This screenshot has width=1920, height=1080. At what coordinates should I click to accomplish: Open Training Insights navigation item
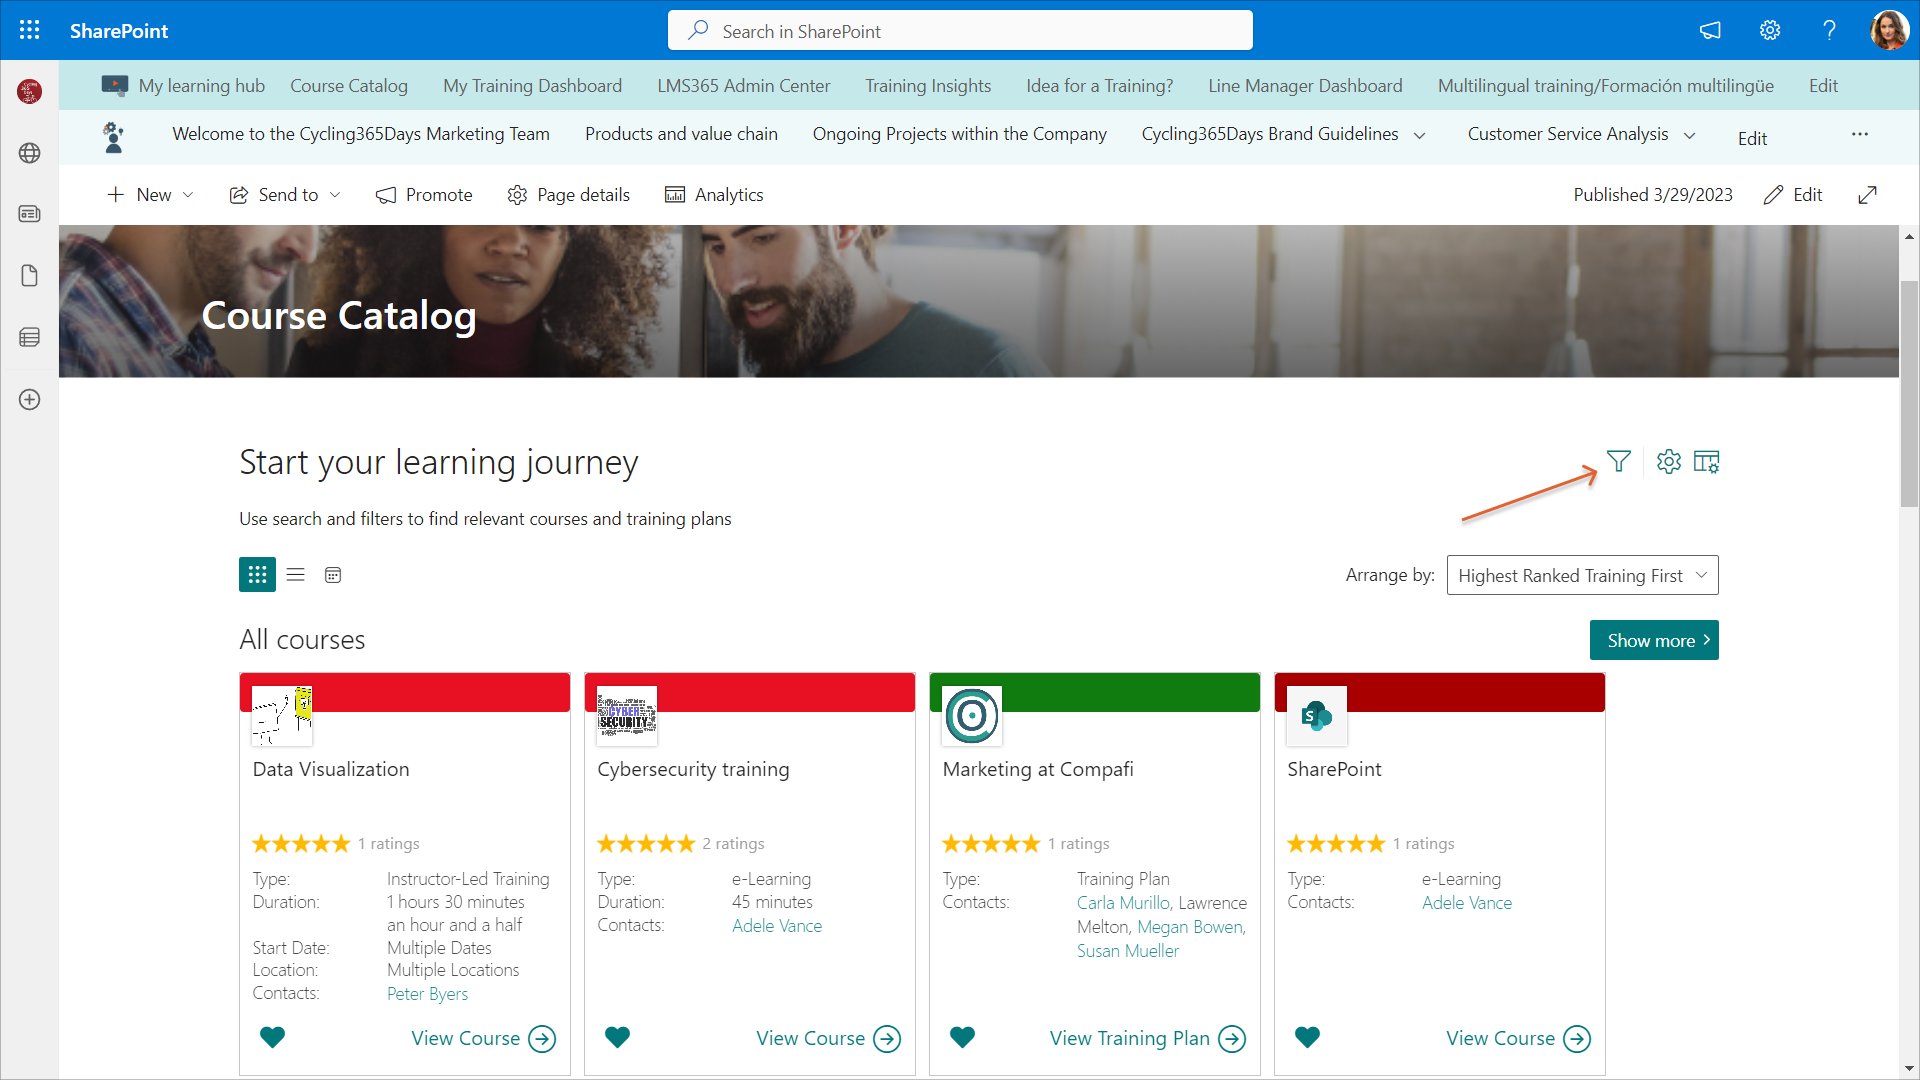(927, 86)
